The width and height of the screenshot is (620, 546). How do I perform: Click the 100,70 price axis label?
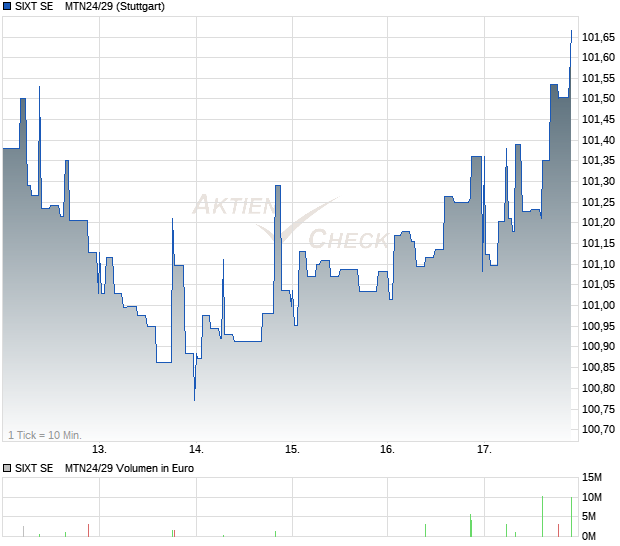coord(598,429)
